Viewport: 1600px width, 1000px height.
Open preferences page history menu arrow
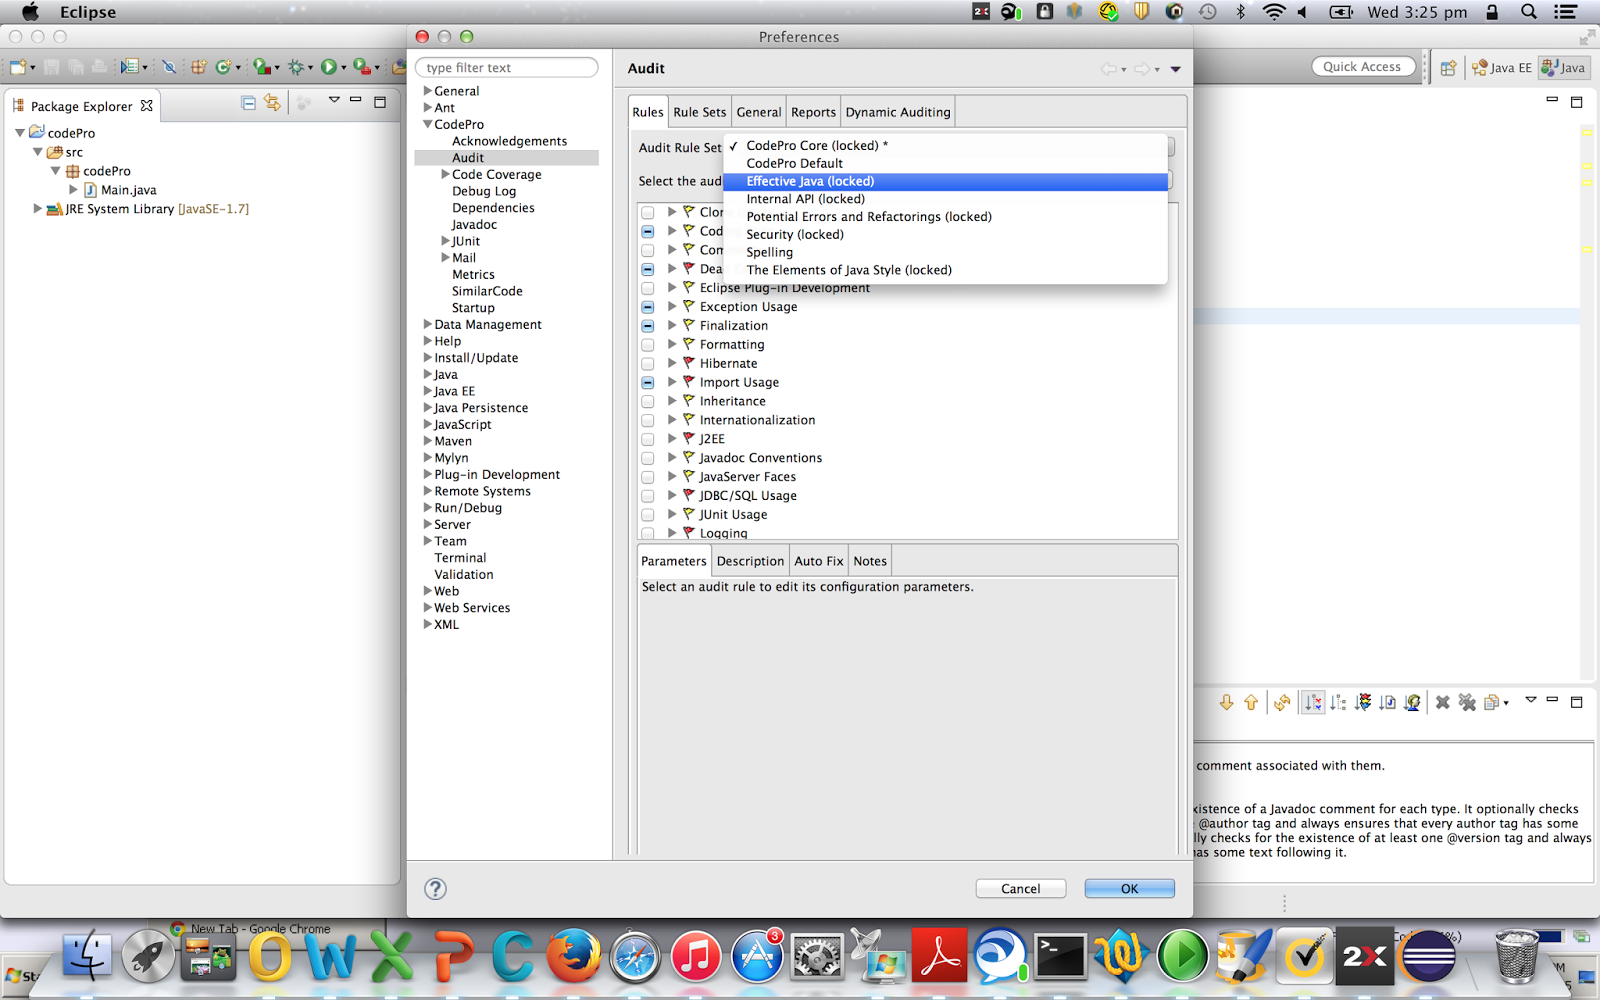1176,69
